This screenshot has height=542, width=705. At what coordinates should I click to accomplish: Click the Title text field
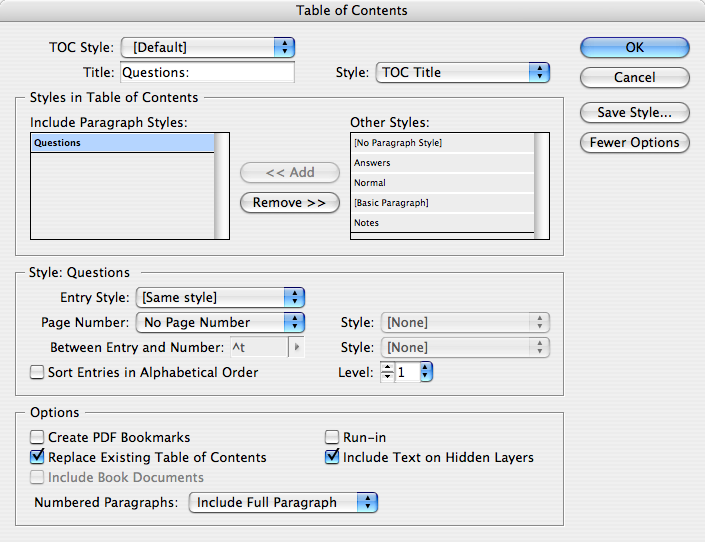pyautogui.click(x=207, y=72)
